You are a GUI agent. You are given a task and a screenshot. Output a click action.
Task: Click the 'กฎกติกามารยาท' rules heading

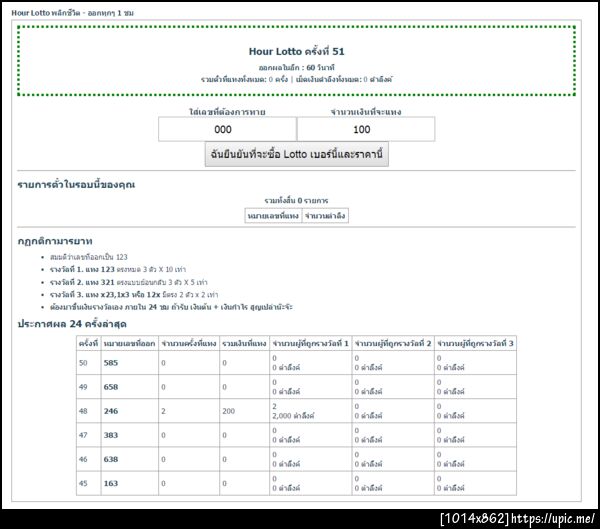(x=55, y=241)
